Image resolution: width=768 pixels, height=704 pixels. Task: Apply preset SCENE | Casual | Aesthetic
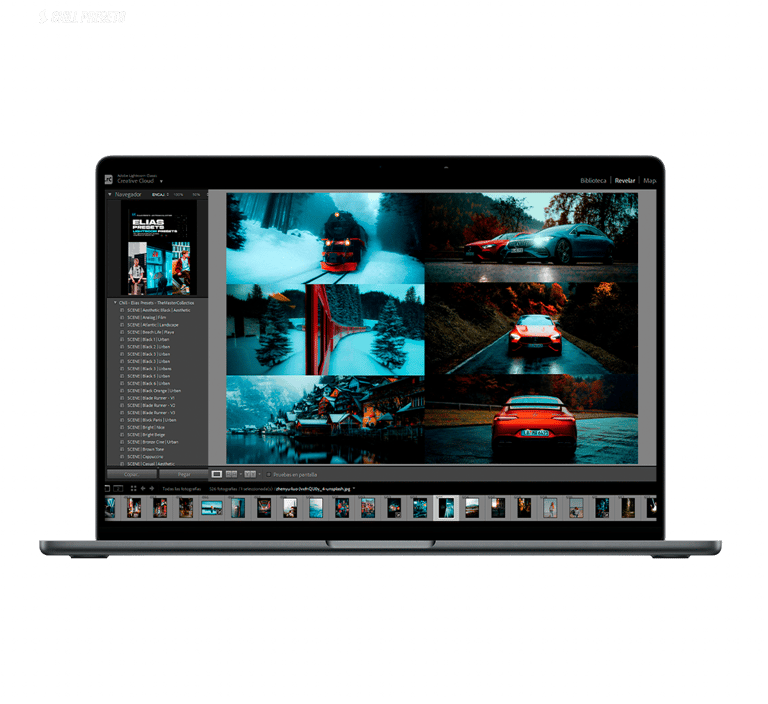click(150, 464)
